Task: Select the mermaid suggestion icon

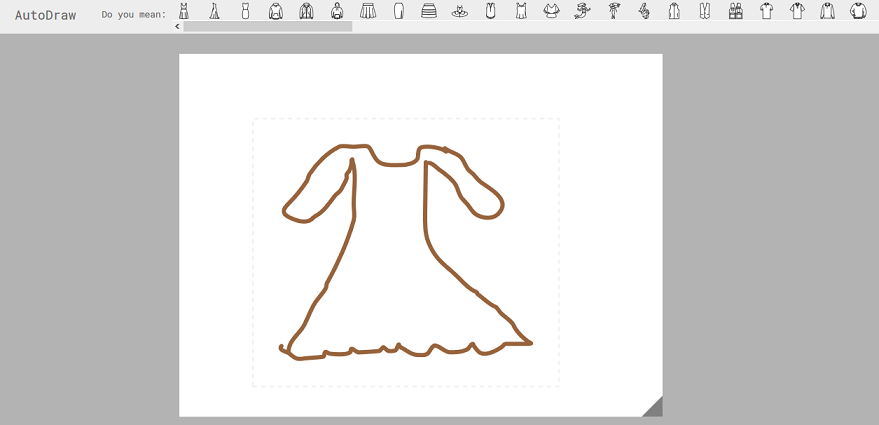Action: 583,11
